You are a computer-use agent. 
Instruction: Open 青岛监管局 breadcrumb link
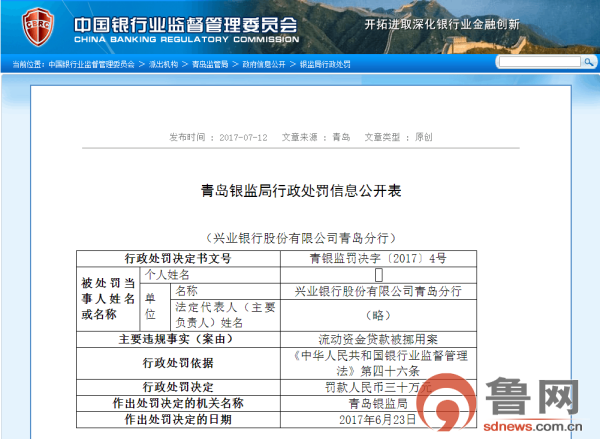click(x=210, y=64)
